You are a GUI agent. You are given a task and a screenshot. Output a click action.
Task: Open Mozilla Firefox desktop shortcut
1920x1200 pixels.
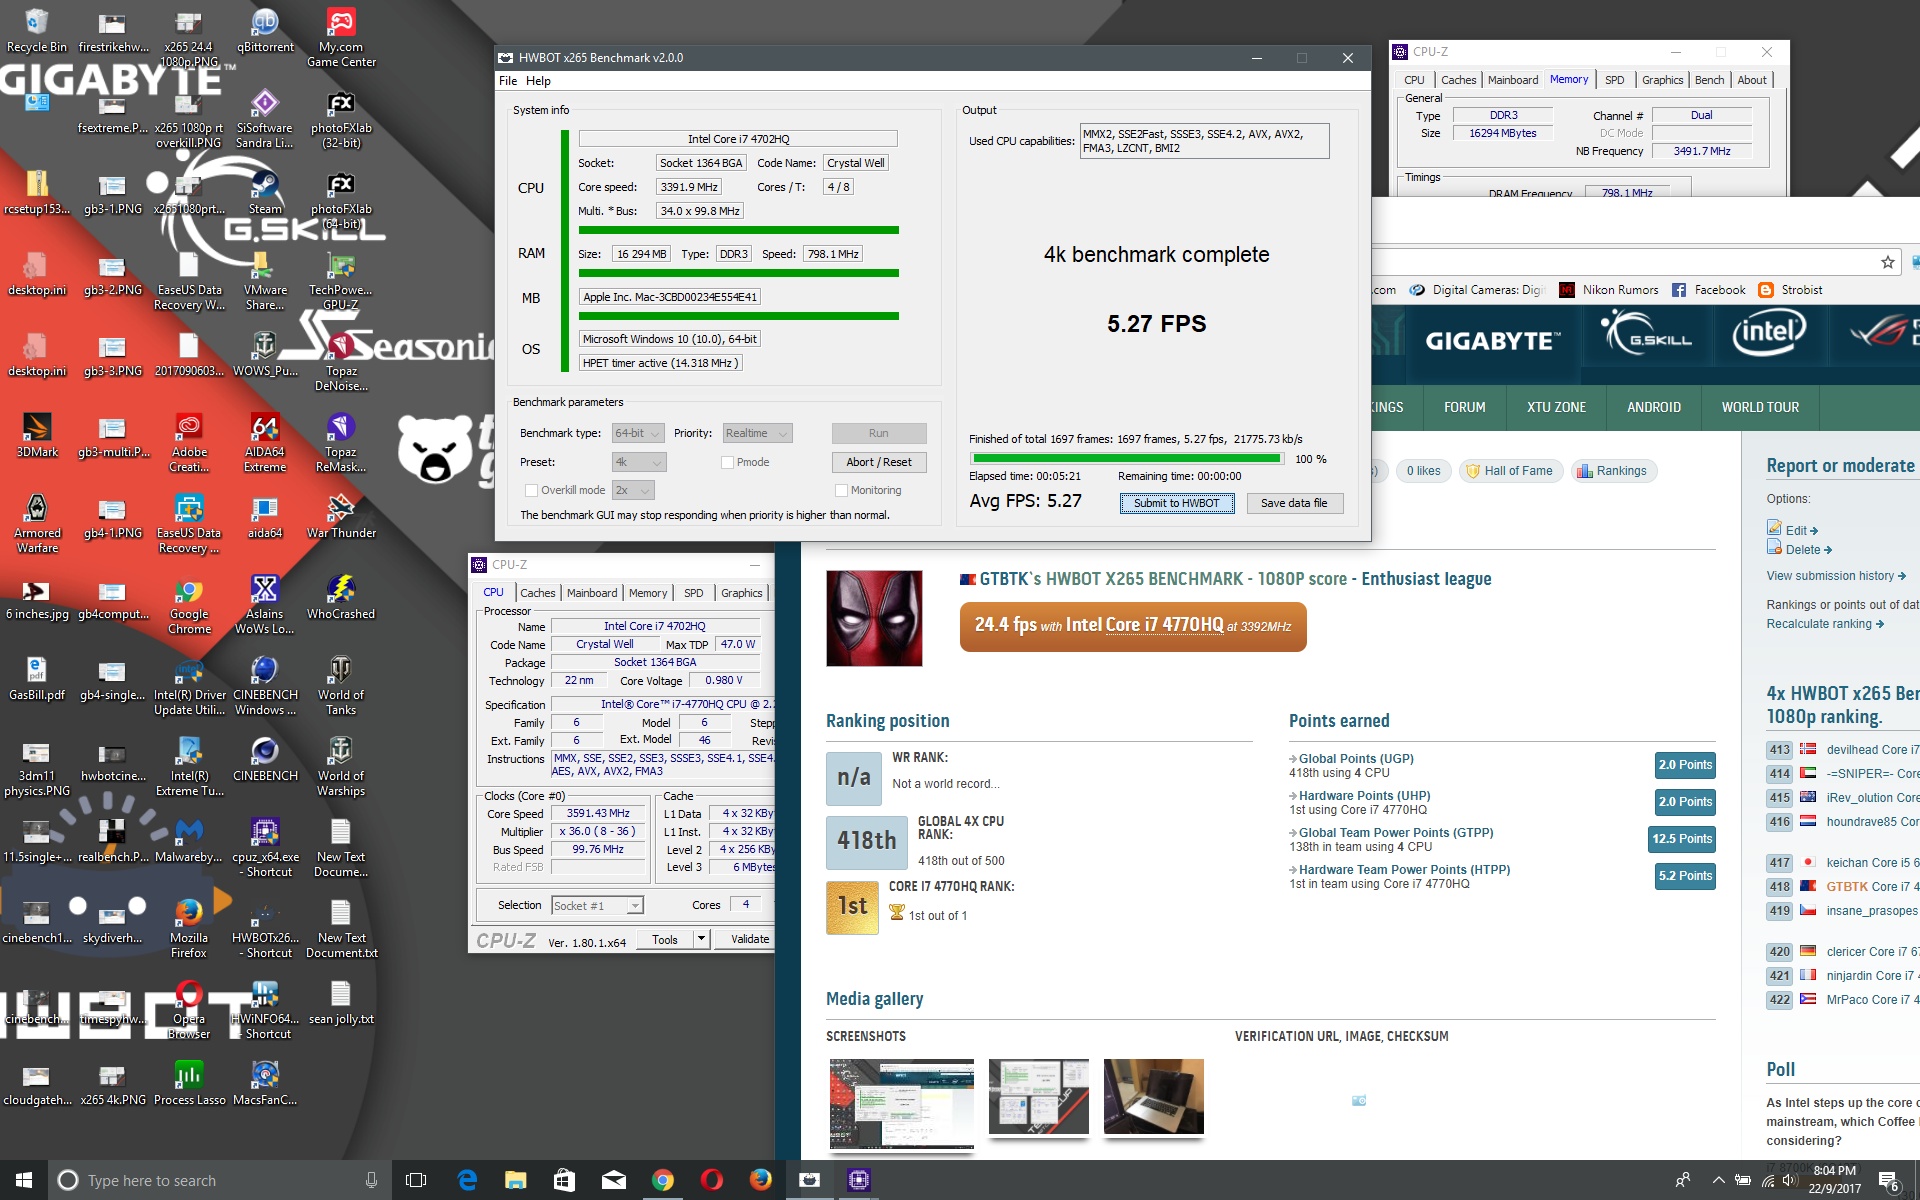(189, 929)
